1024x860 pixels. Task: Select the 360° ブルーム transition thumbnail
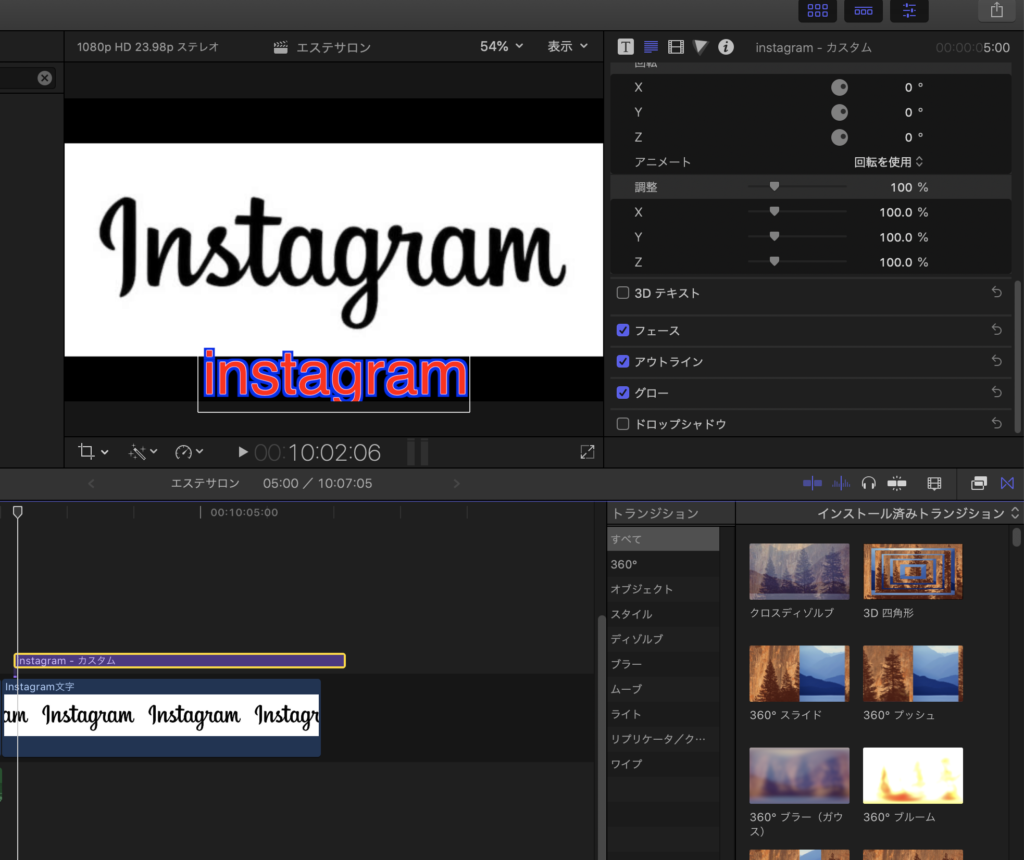[913, 775]
